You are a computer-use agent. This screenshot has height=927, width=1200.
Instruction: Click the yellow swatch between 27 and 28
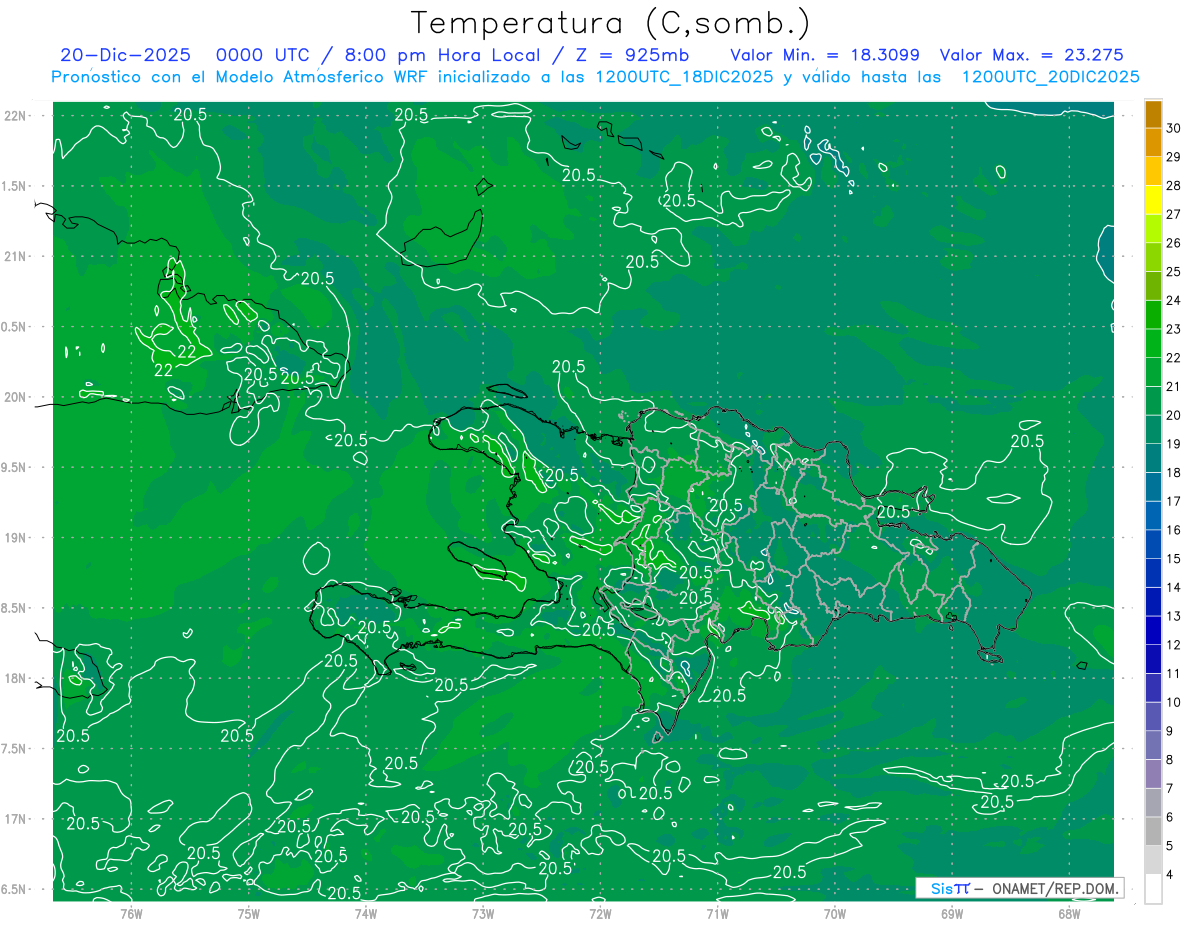(1153, 199)
